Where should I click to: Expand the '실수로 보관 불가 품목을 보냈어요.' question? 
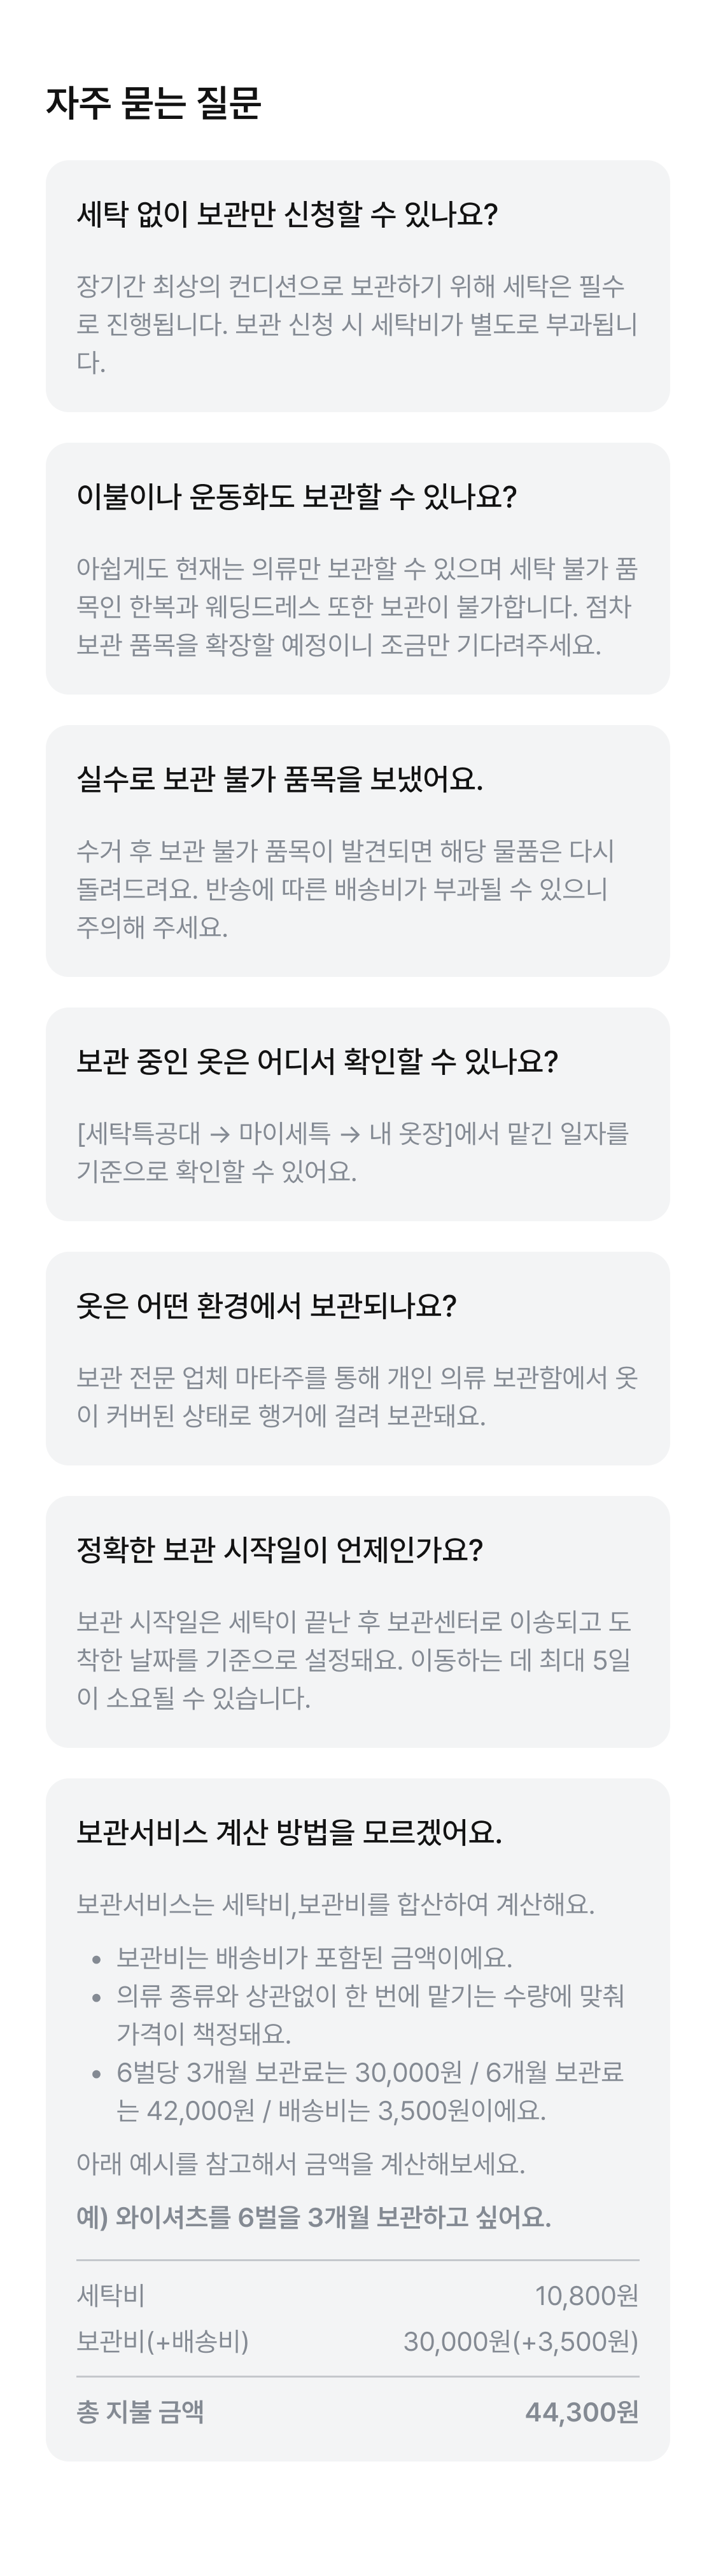280,779
